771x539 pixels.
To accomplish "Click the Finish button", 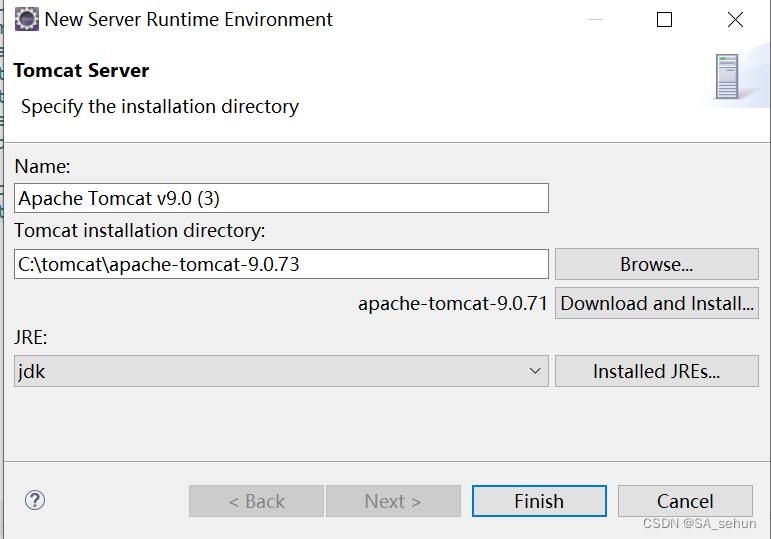I will pyautogui.click(x=539, y=501).
